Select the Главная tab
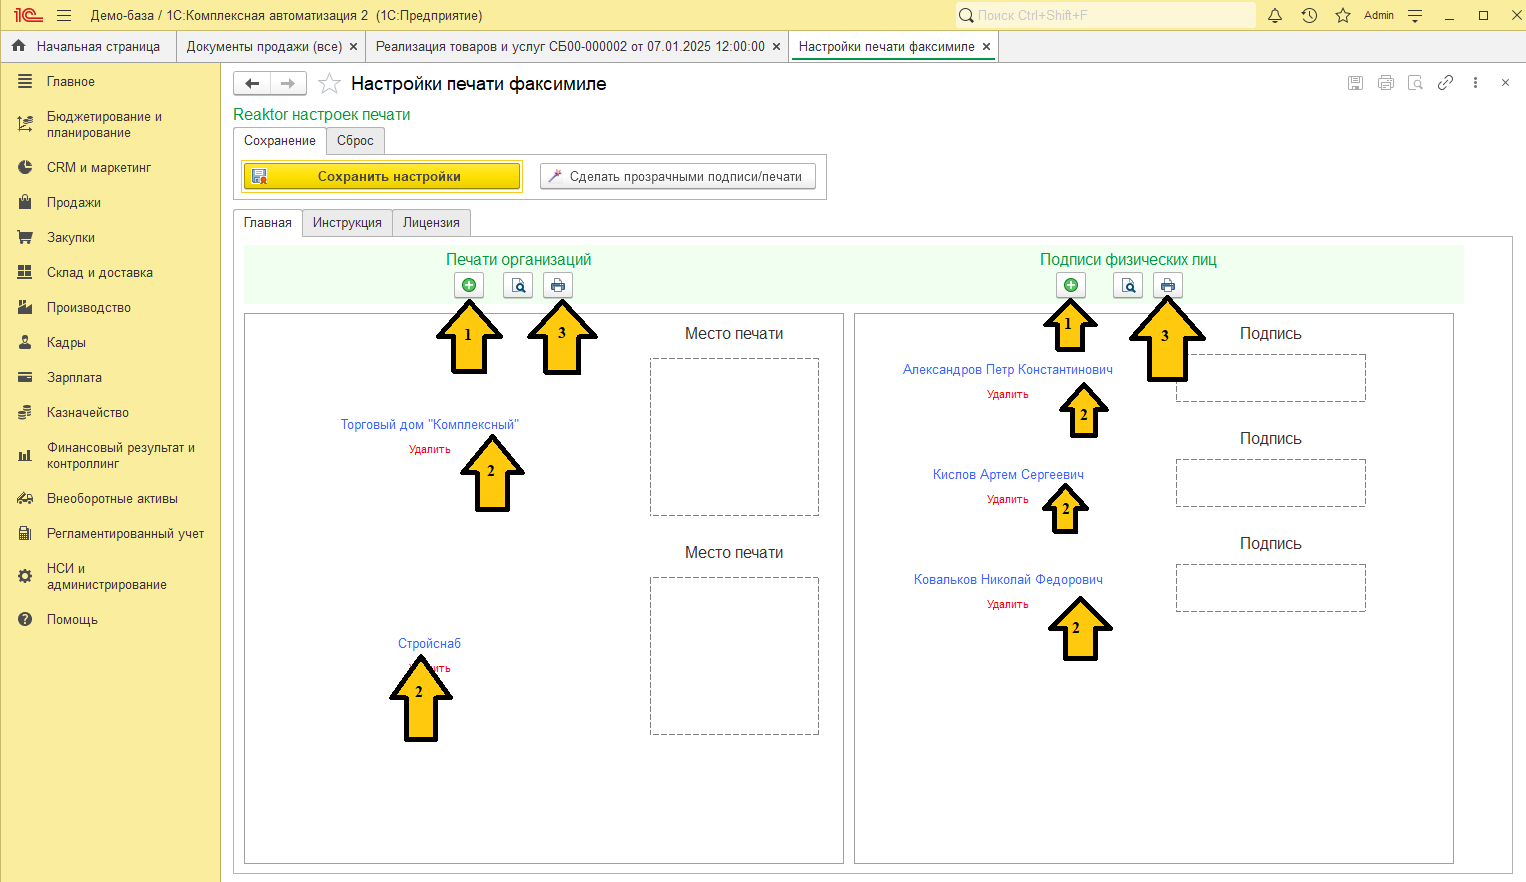This screenshot has height=882, width=1526. click(268, 223)
